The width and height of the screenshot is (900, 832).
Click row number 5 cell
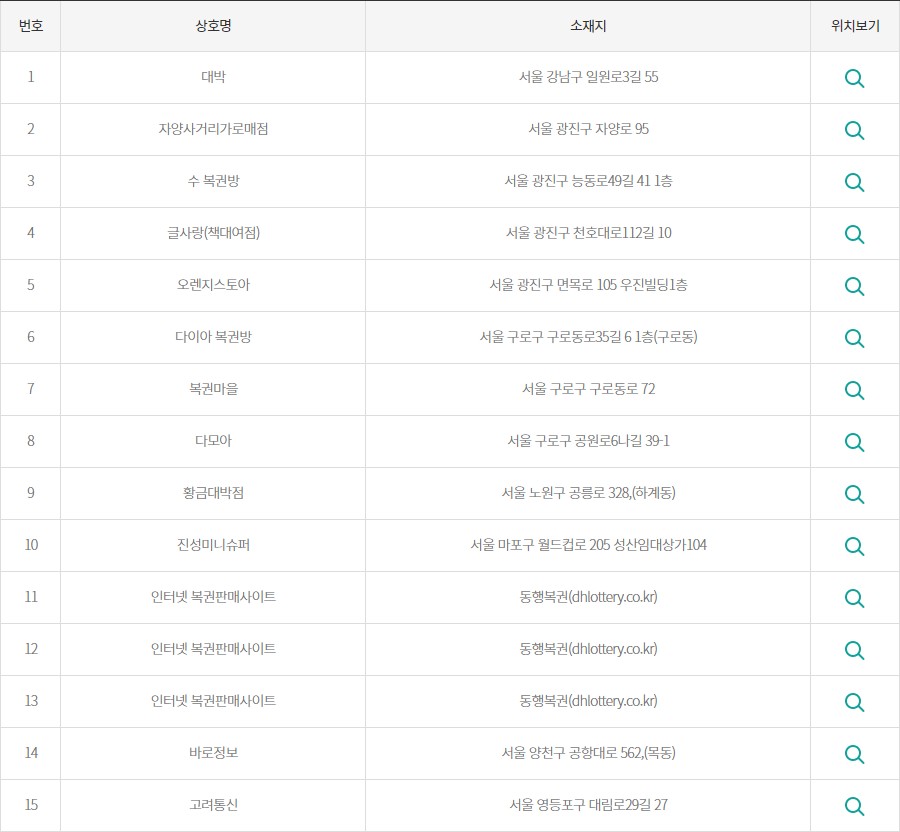click(30, 285)
